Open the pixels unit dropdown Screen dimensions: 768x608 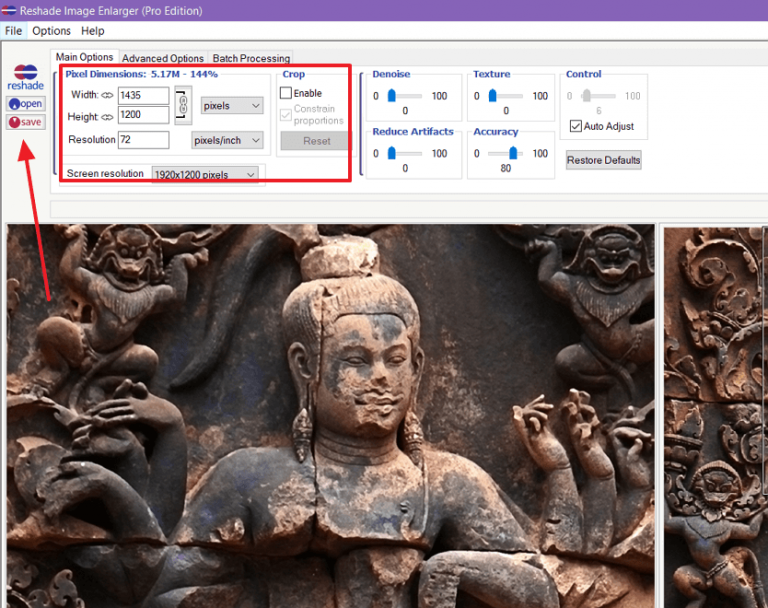(232, 105)
